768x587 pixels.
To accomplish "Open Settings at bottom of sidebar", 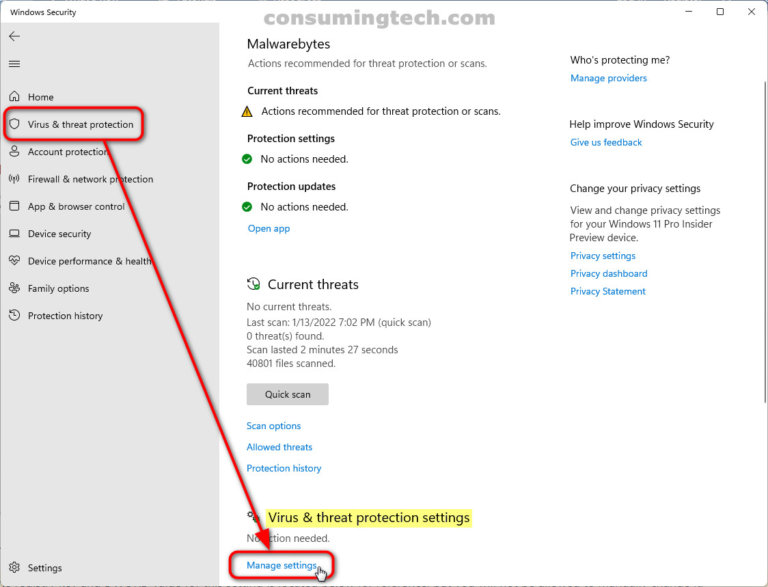I will click(44, 568).
